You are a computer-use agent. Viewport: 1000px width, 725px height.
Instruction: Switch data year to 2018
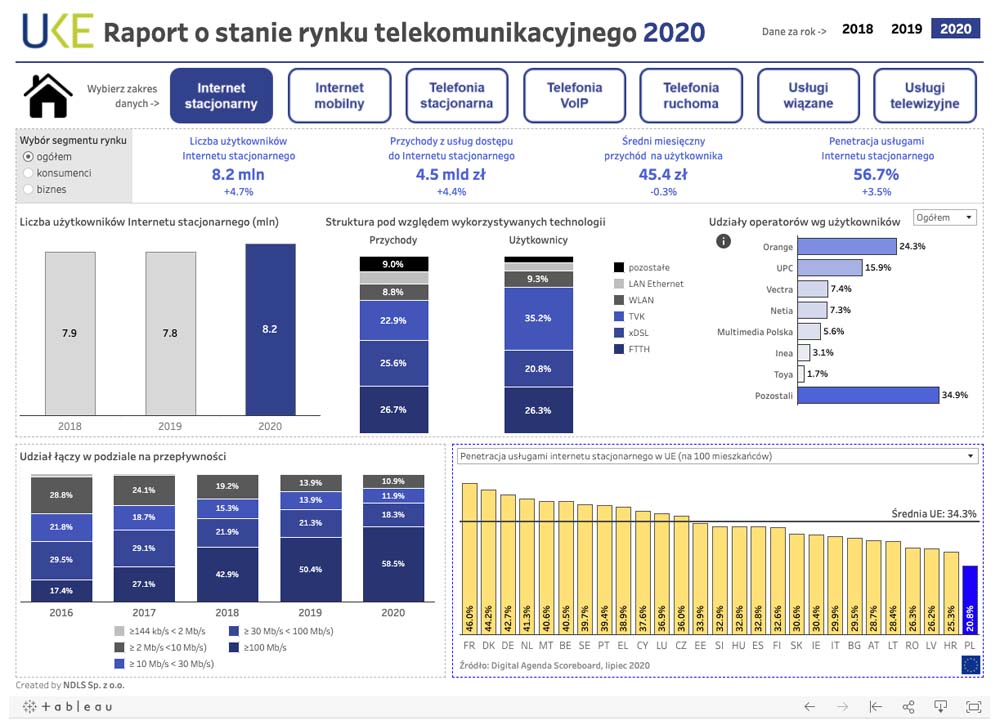tap(857, 29)
